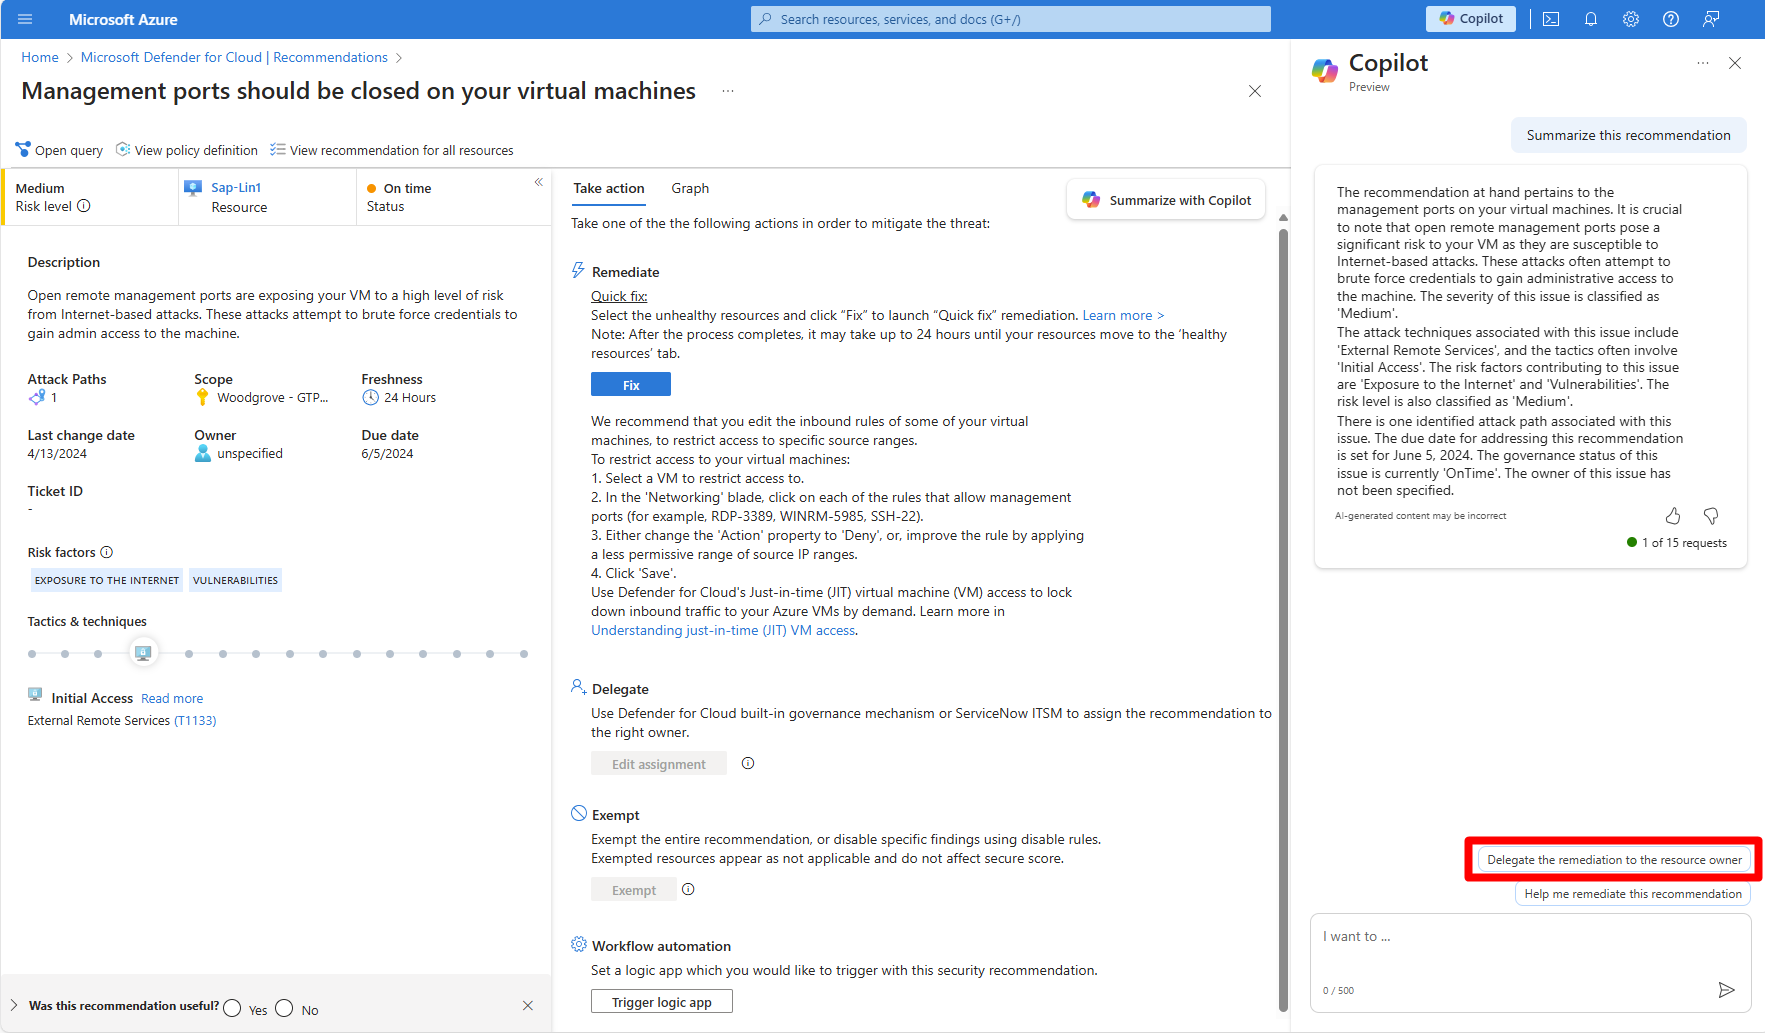The height and width of the screenshot is (1033, 1765).
Task: Click the Edit assignment button
Action: (659, 764)
